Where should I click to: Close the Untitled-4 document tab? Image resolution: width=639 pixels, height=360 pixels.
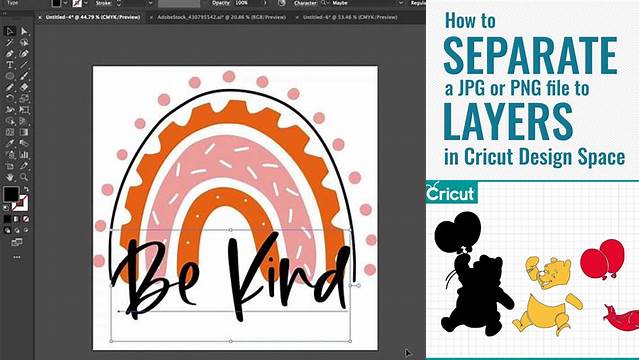point(40,17)
